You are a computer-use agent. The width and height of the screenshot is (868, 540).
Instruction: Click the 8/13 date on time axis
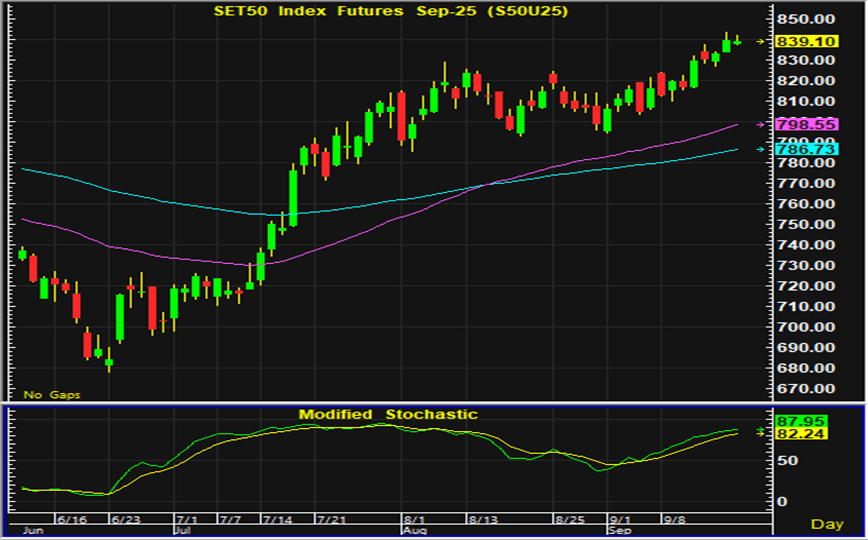coord(483,520)
